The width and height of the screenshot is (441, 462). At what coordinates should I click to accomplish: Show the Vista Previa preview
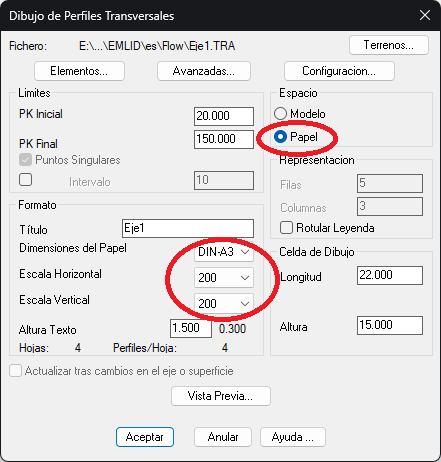tap(220, 396)
